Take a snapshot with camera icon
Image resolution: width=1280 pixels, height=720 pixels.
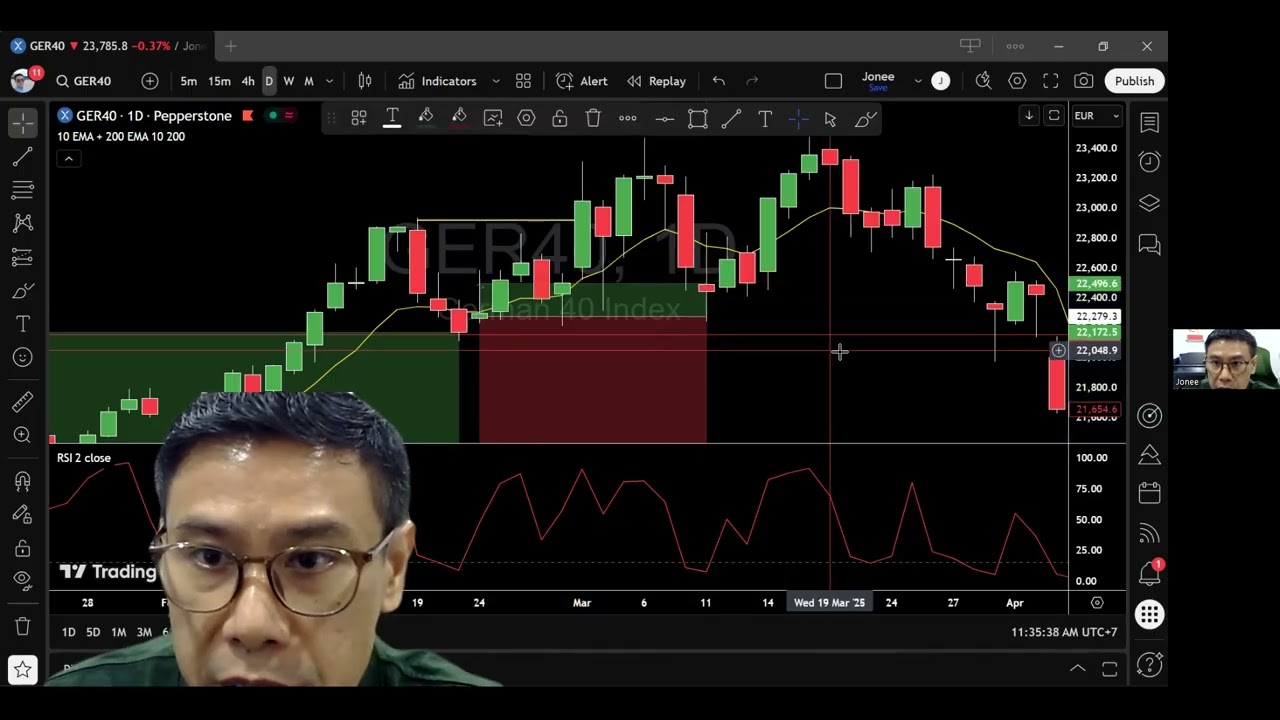[1083, 81]
